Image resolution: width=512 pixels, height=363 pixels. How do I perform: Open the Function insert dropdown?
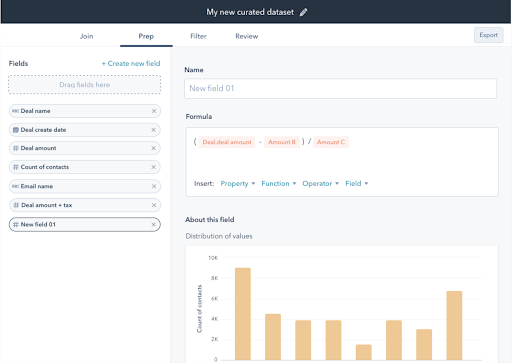(279, 184)
